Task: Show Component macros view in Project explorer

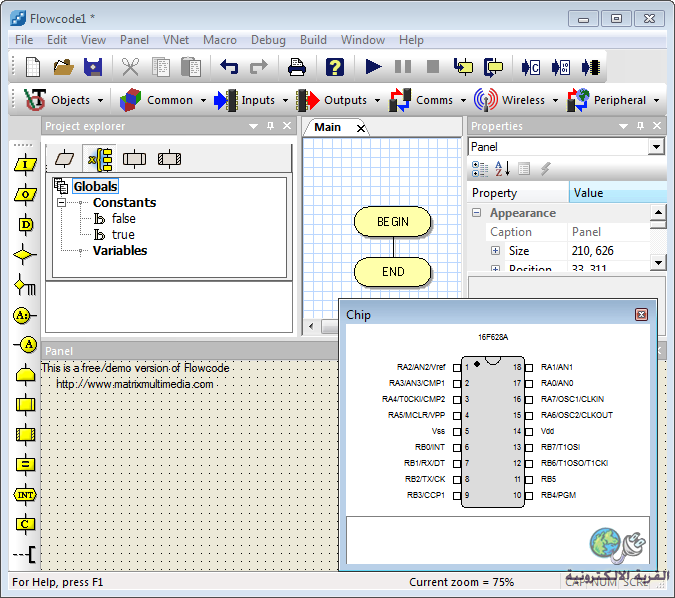Action: pyautogui.click(x=169, y=159)
